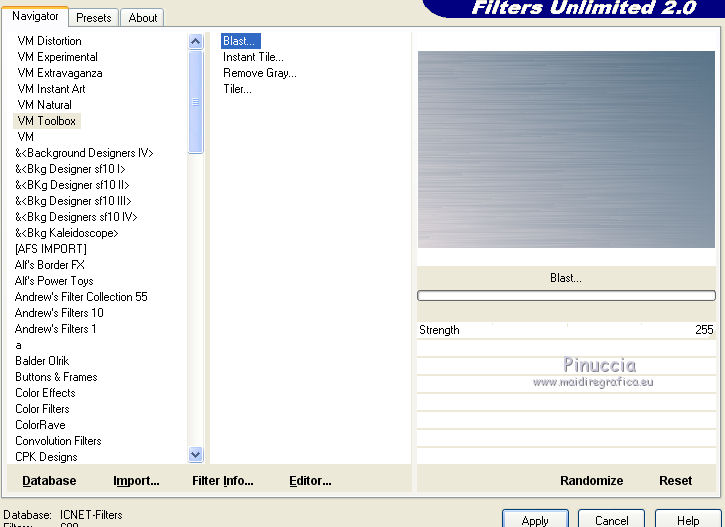Select Andrew's Filter Collection 55

[81, 297]
